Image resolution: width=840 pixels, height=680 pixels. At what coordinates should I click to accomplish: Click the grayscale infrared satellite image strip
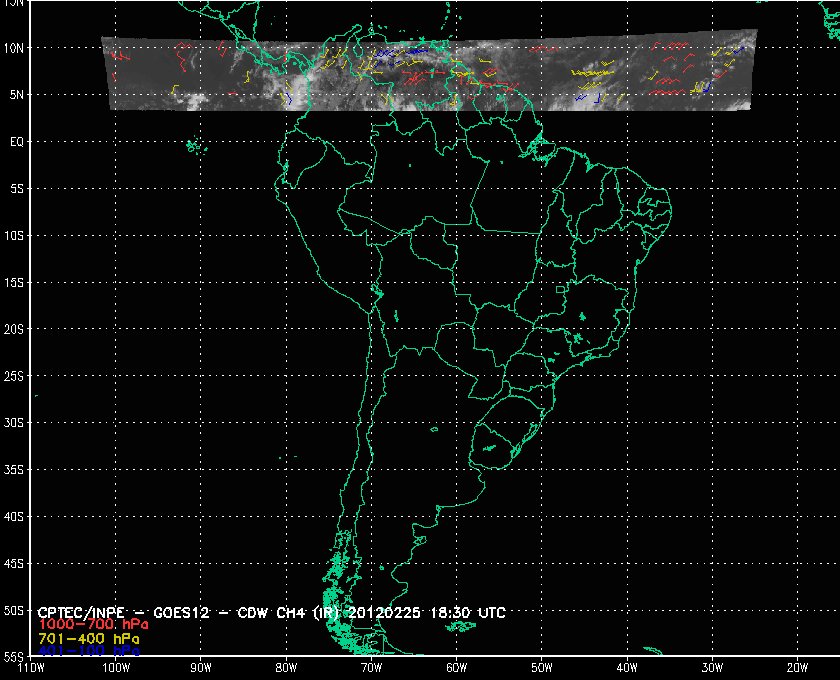click(430, 71)
